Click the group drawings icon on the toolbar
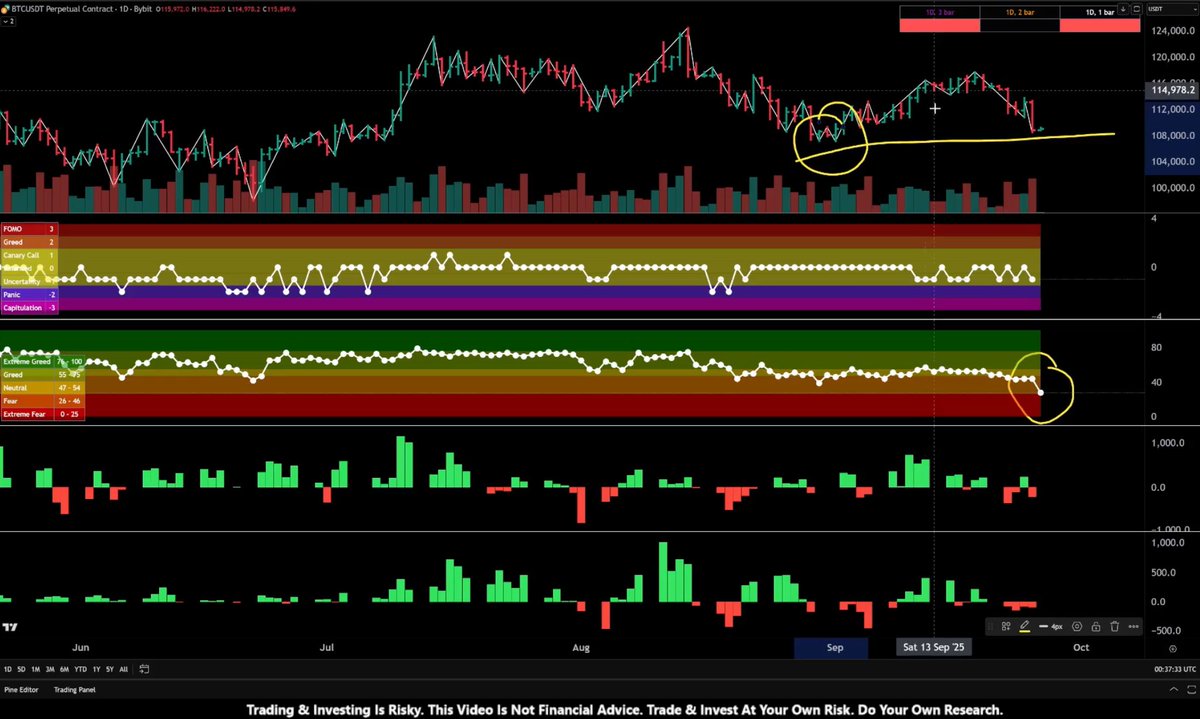Image resolution: width=1200 pixels, height=719 pixels. (x=1005, y=625)
